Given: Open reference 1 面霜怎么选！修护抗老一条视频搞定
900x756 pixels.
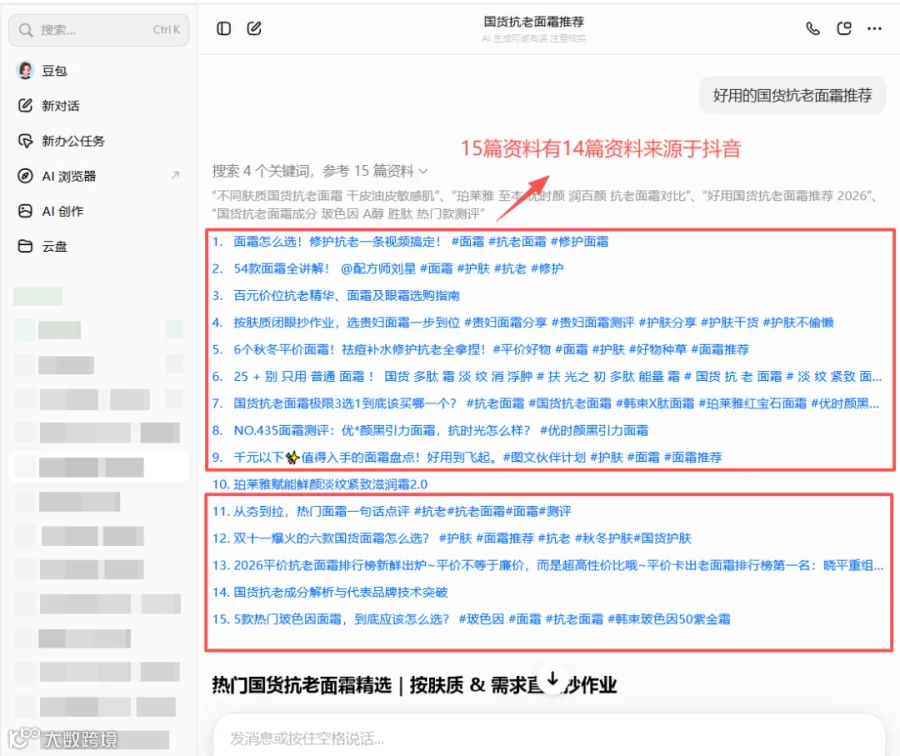Looking at the screenshot, I should click(x=421, y=242).
